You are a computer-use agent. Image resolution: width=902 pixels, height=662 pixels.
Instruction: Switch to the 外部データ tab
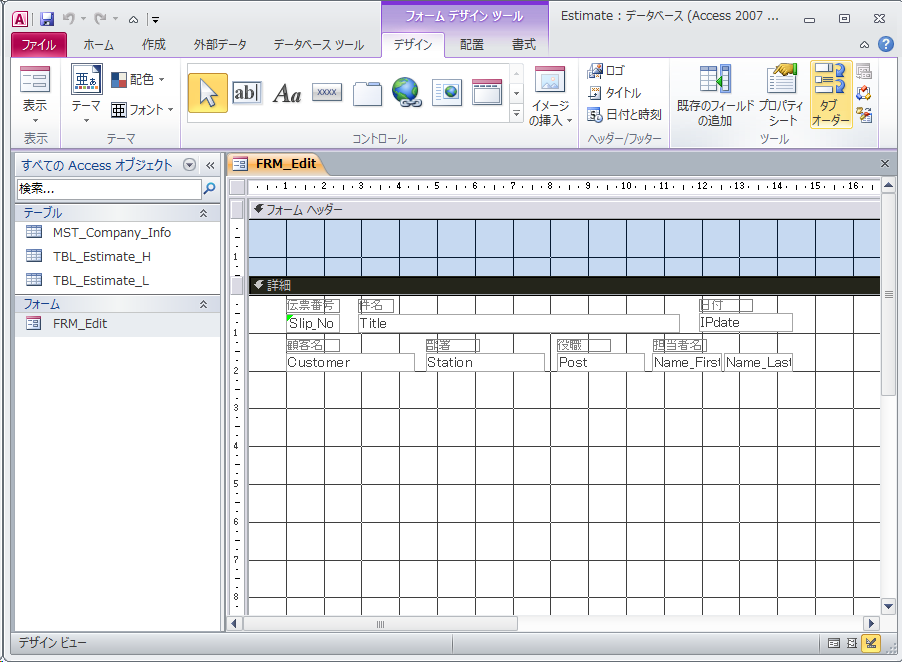click(220, 44)
